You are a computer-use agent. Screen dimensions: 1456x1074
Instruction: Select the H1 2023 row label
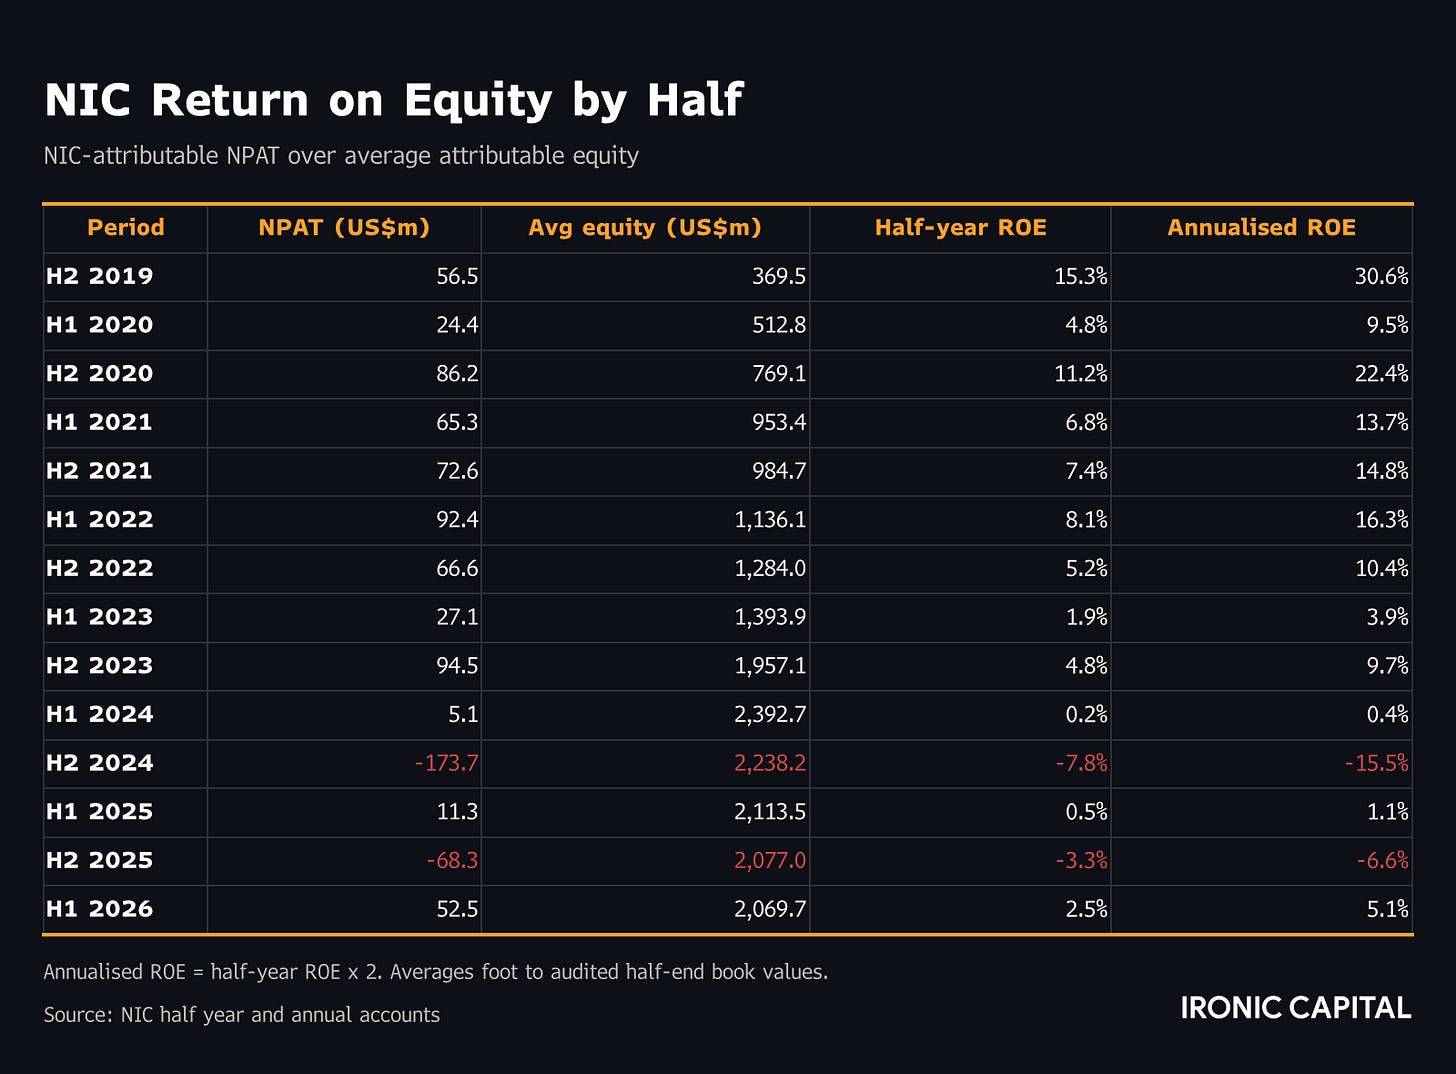click(99, 617)
